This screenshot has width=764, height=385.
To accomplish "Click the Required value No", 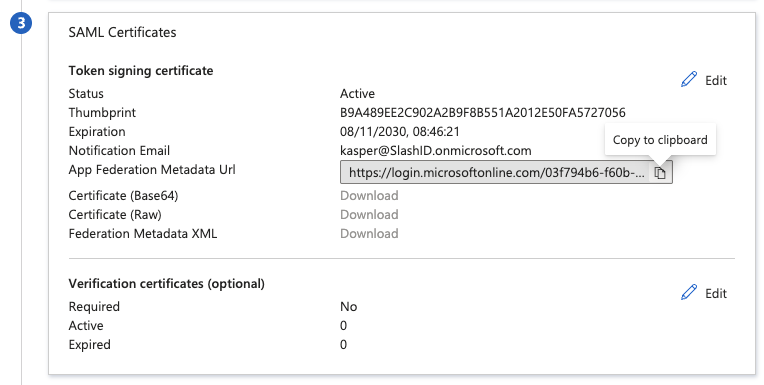I will (348, 307).
